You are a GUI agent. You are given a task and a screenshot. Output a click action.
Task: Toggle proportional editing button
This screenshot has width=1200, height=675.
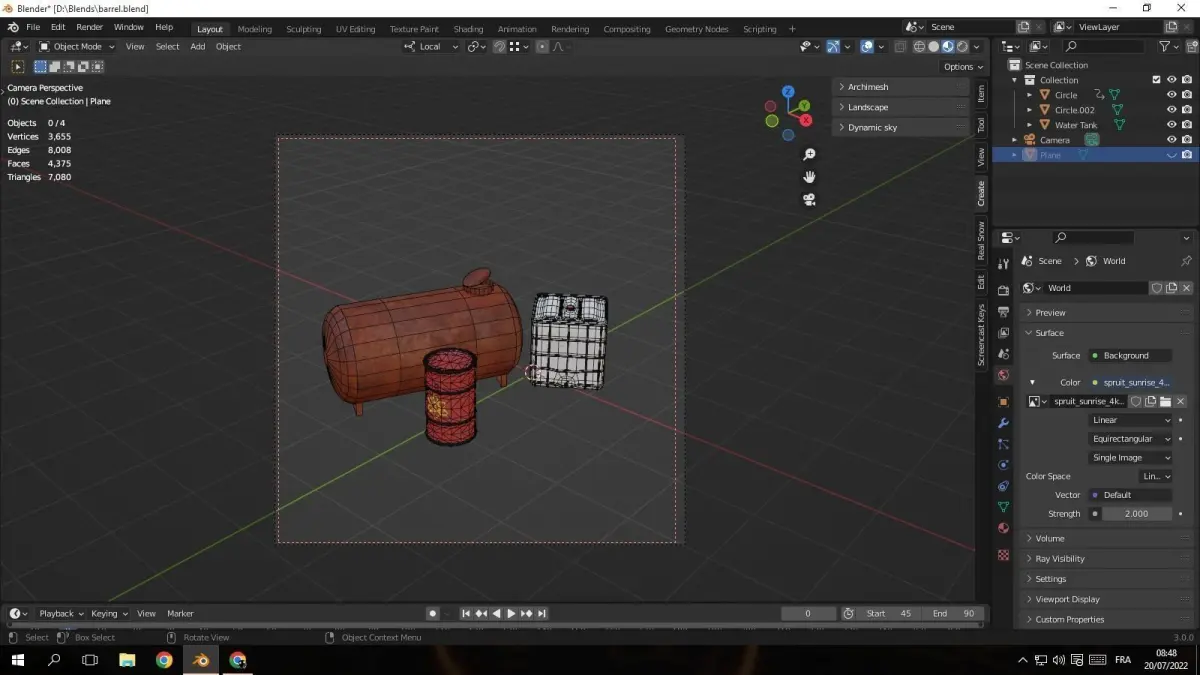click(542, 46)
